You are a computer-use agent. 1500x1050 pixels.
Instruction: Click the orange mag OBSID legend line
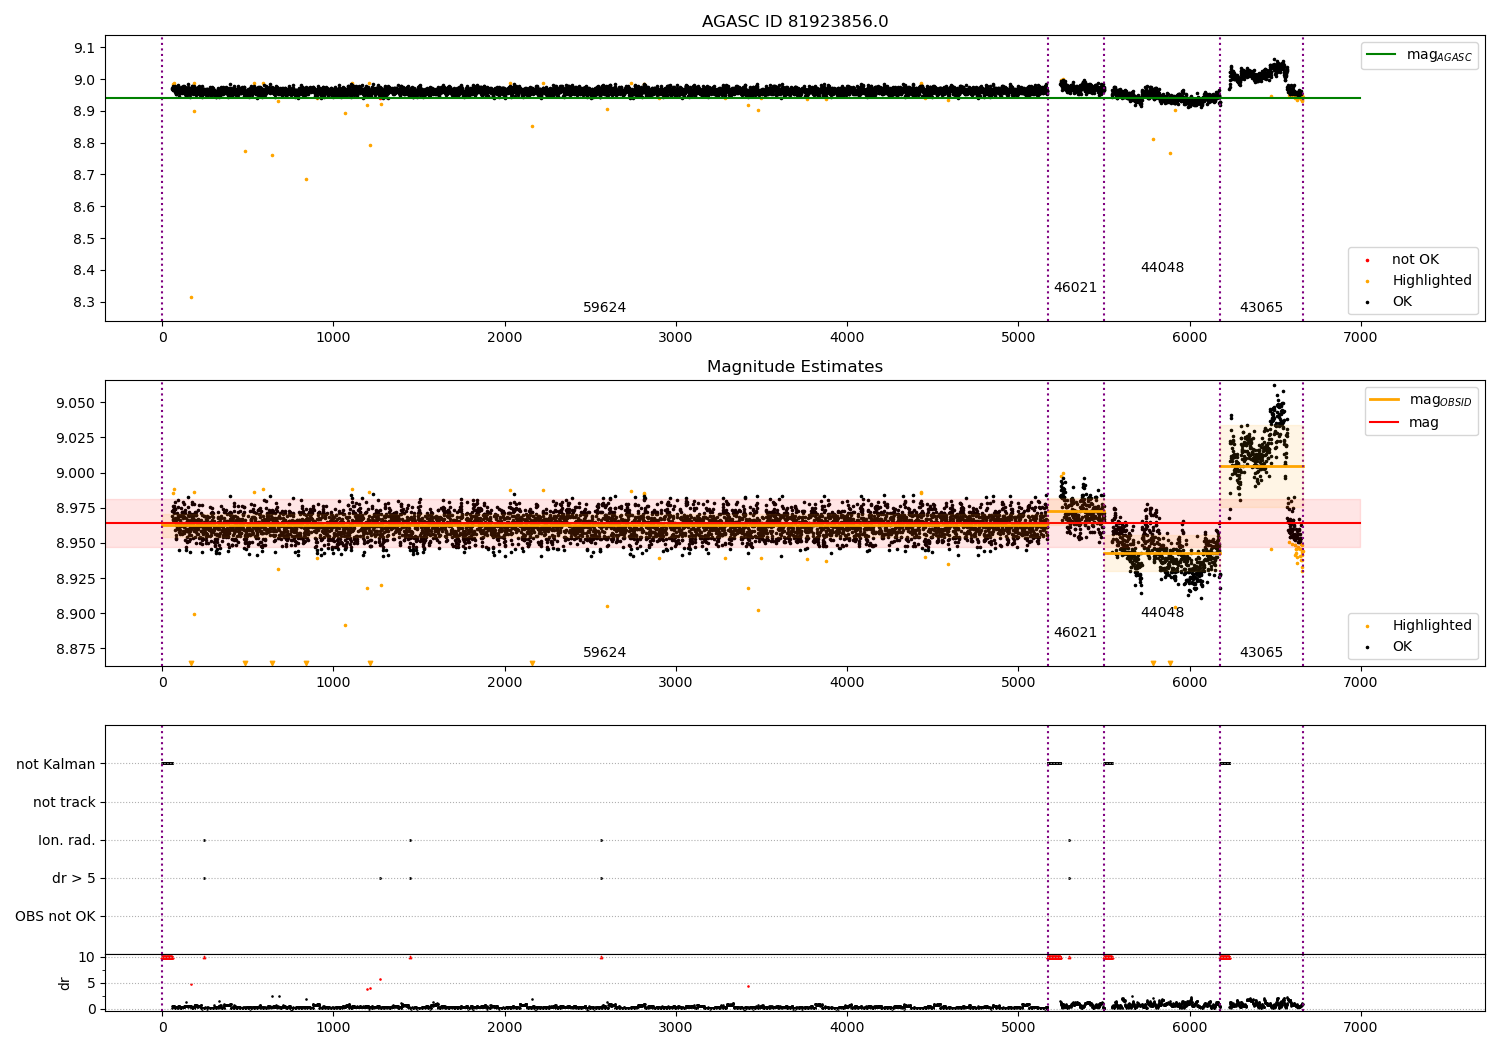point(1384,400)
